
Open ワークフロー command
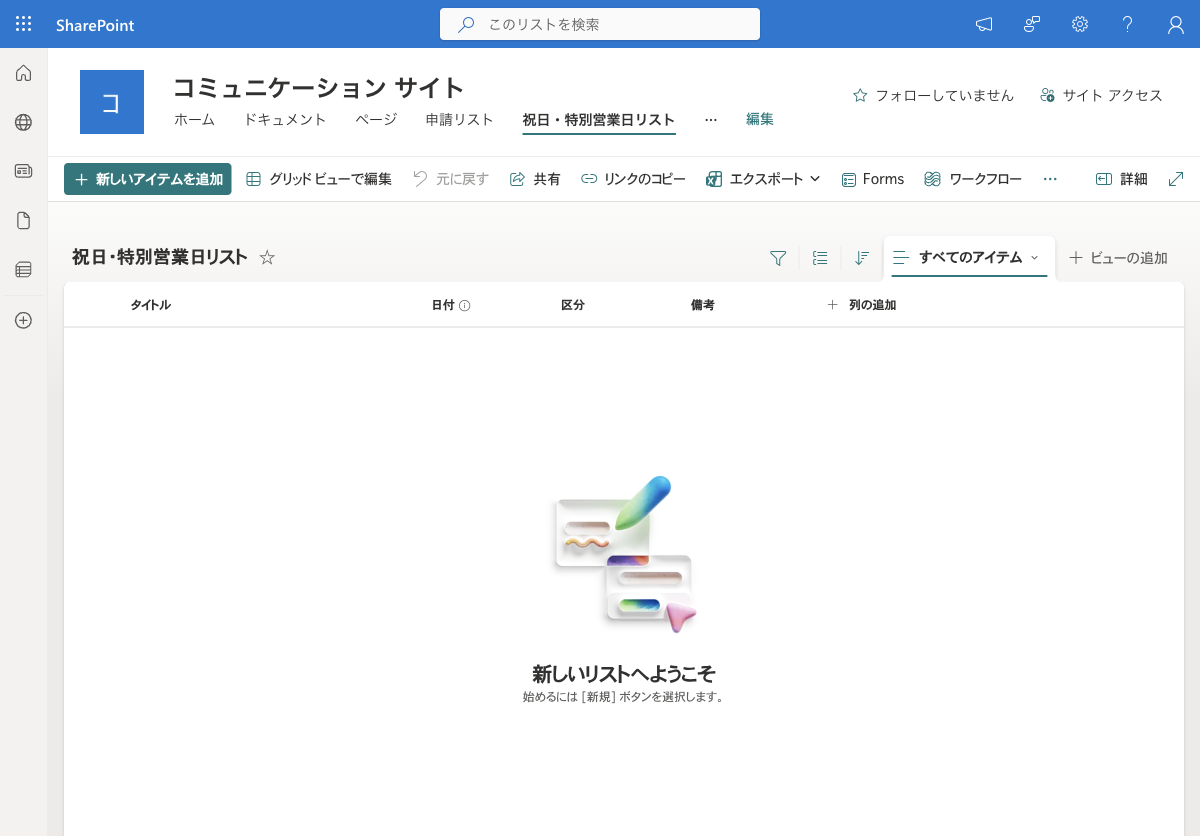[973, 179]
